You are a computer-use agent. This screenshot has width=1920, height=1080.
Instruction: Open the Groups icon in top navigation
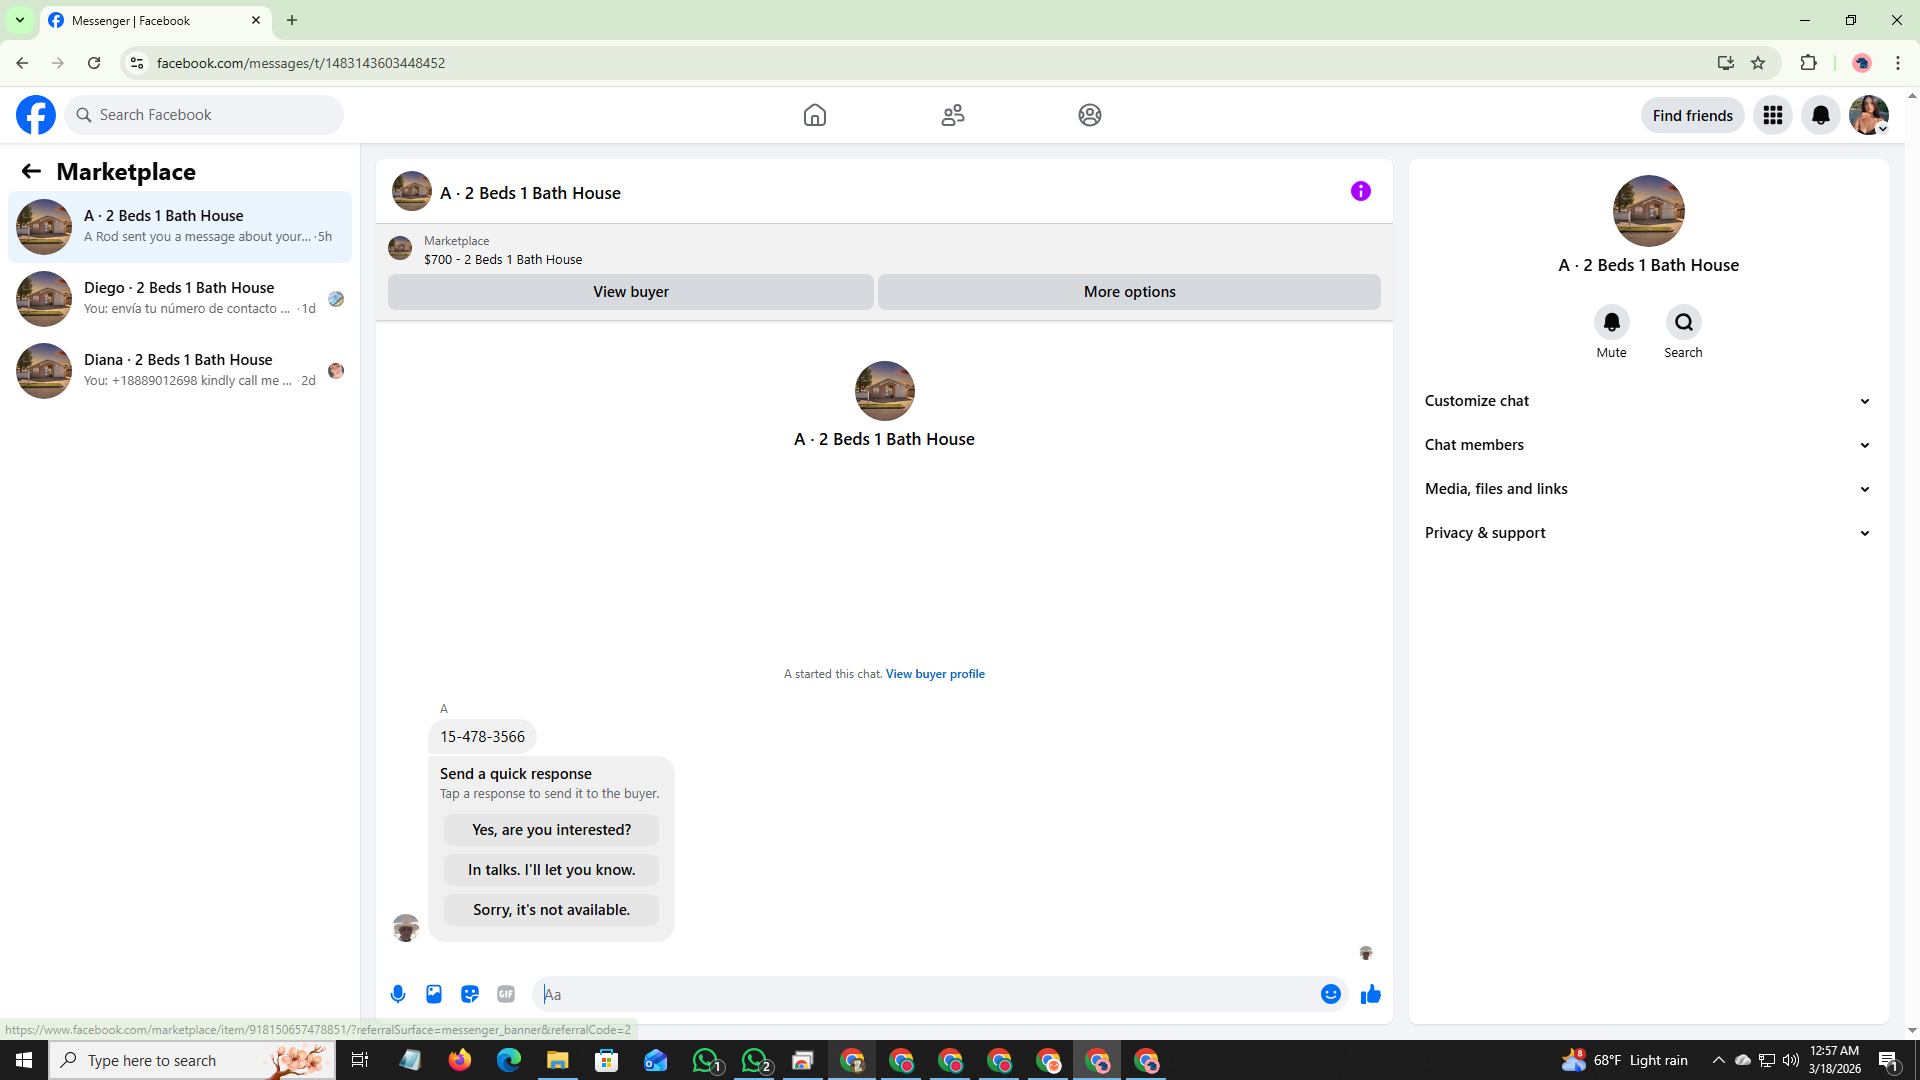[x=1090, y=115]
